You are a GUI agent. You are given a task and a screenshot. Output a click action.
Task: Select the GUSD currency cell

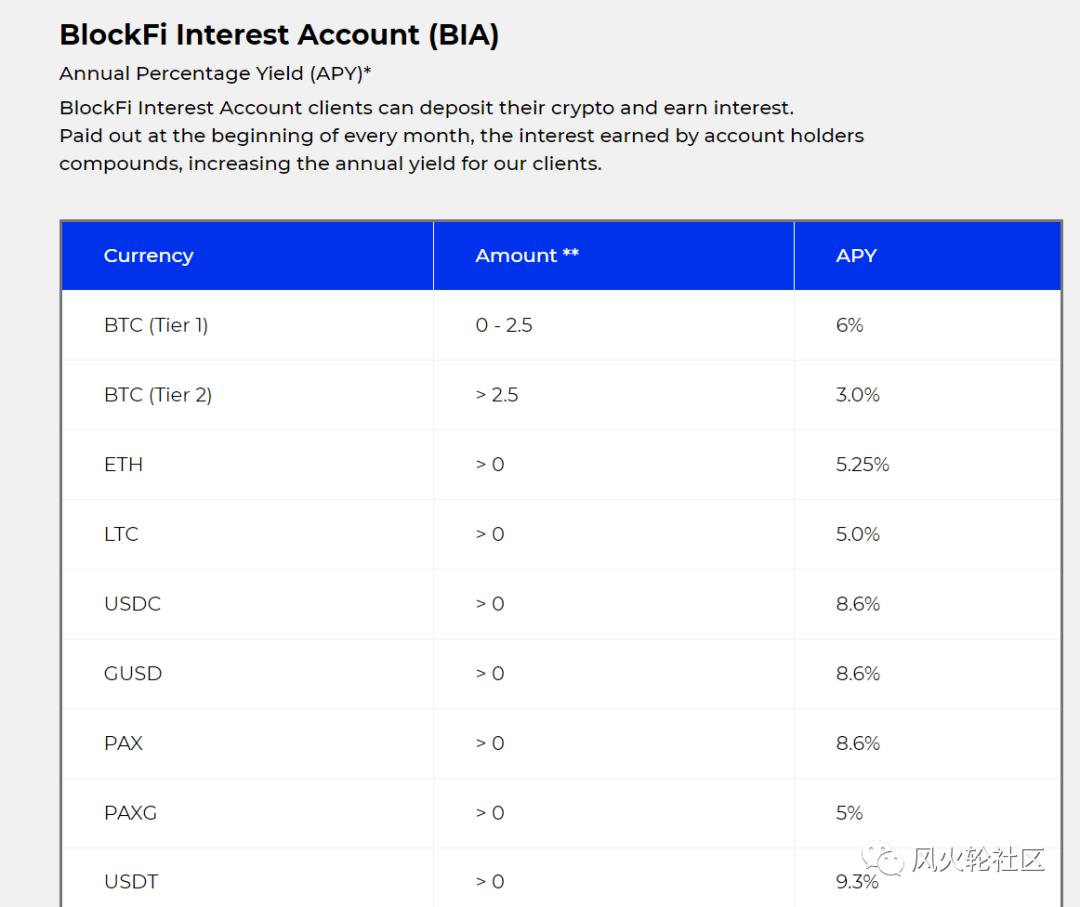pyautogui.click(x=133, y=673)
